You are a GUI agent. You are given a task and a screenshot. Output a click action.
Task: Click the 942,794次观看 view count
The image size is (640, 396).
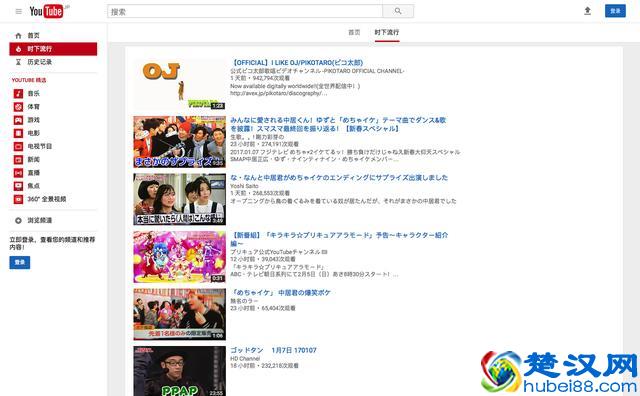coord(271,78)
